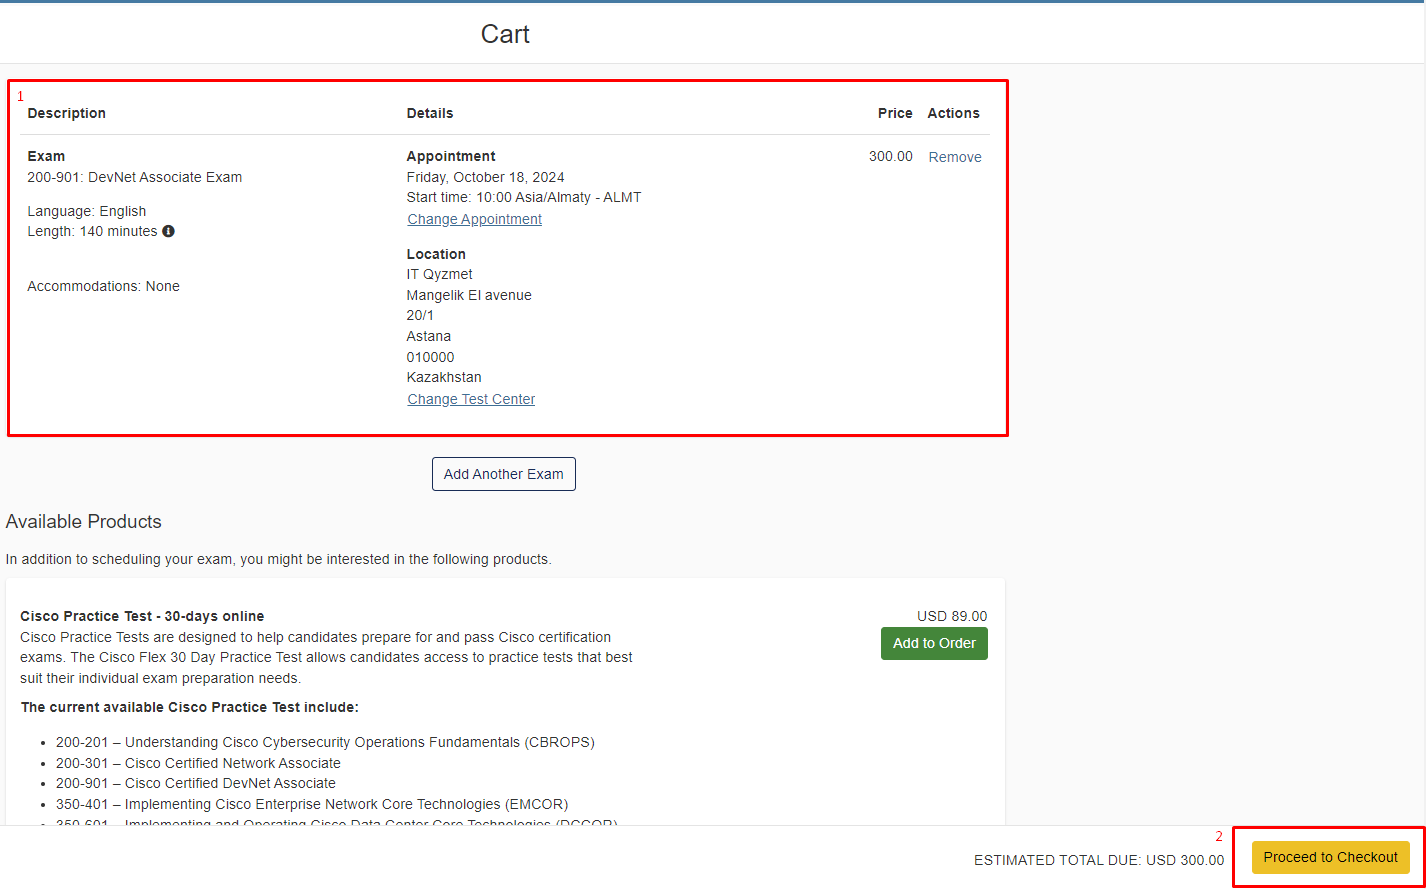
Task: Select the Accommodations: None text
Action: click(x=104, y=286)
